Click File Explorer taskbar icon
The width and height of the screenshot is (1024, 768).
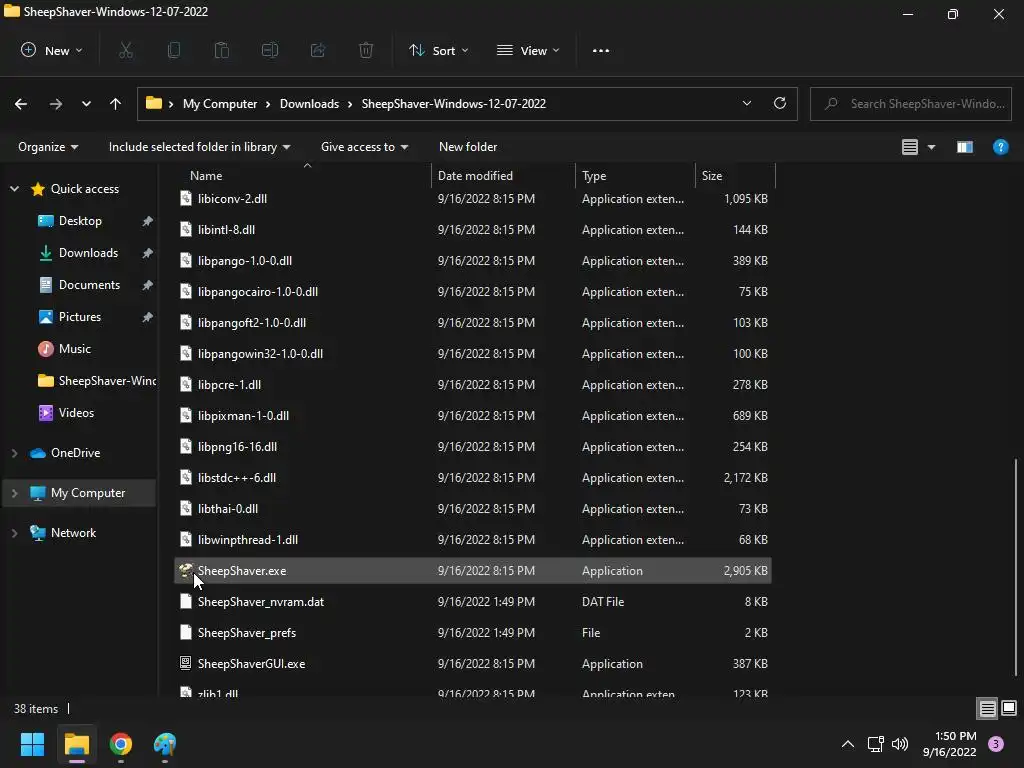coord(76,744)
